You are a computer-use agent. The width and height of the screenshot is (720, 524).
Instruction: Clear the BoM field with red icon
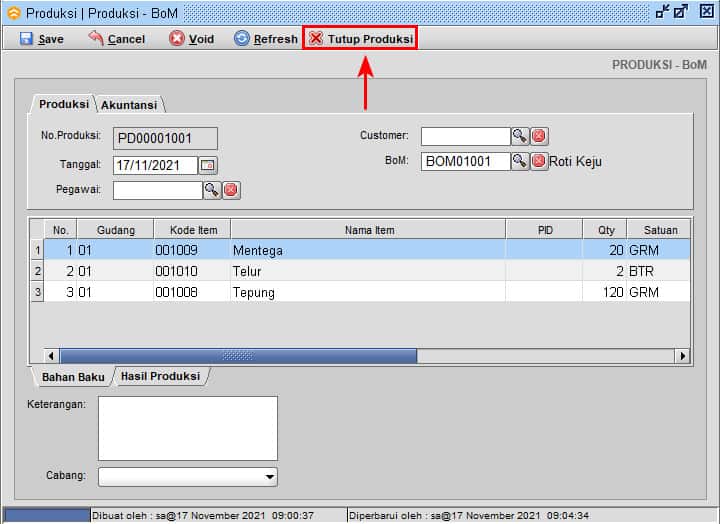click(x=540, y=161)
